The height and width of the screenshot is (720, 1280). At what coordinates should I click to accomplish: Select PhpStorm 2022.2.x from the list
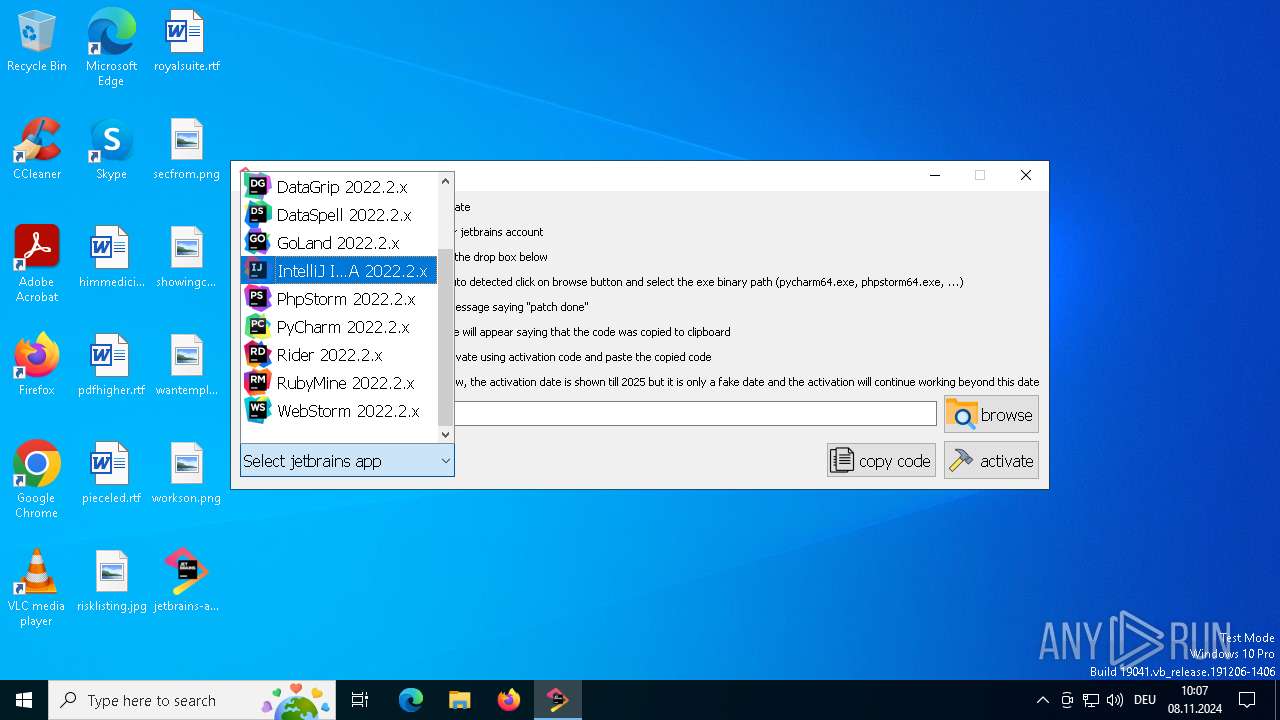coord(339,299)
